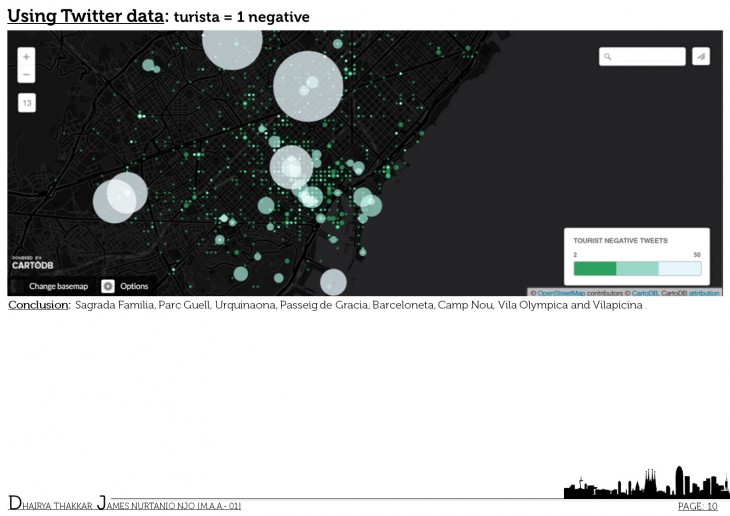The image size is (730, 516).
Task: Click the zoom level 13 indicator
Action: [27, 103]
